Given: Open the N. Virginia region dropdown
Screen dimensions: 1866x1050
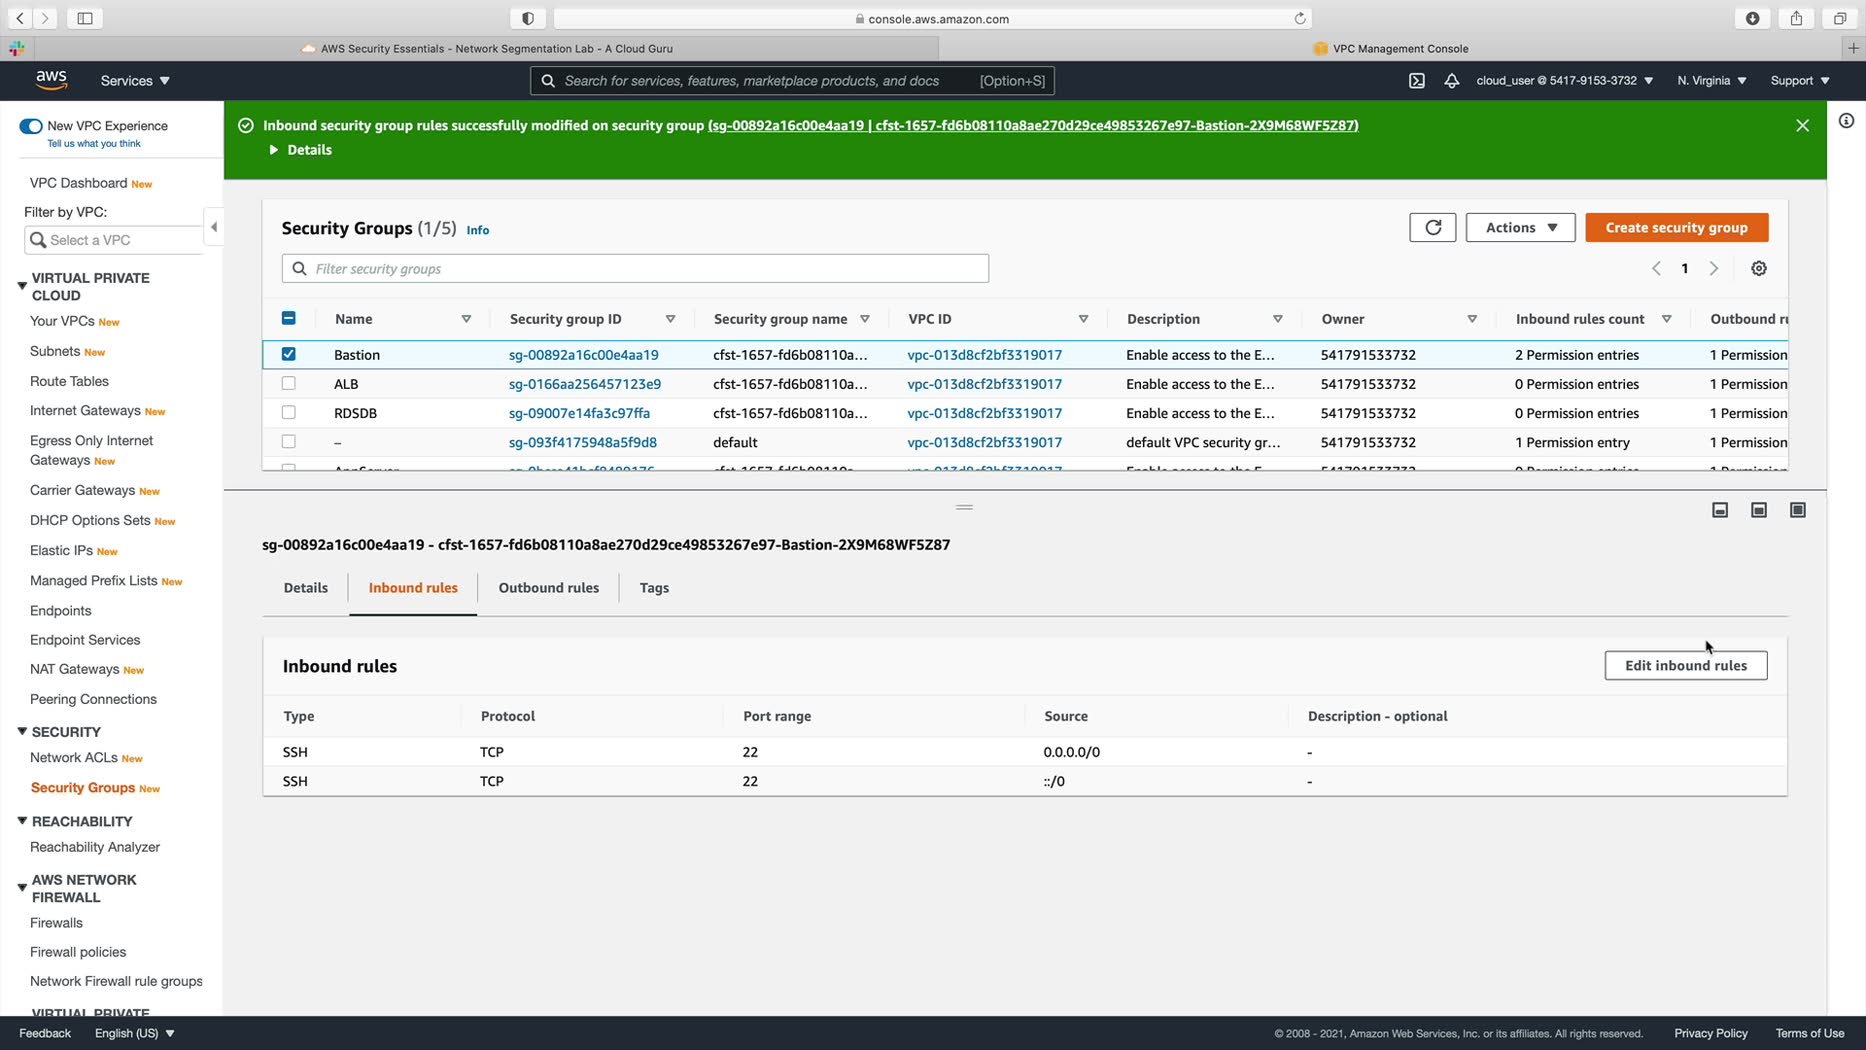Looking at the screenshot, I should coord(1712,81).
